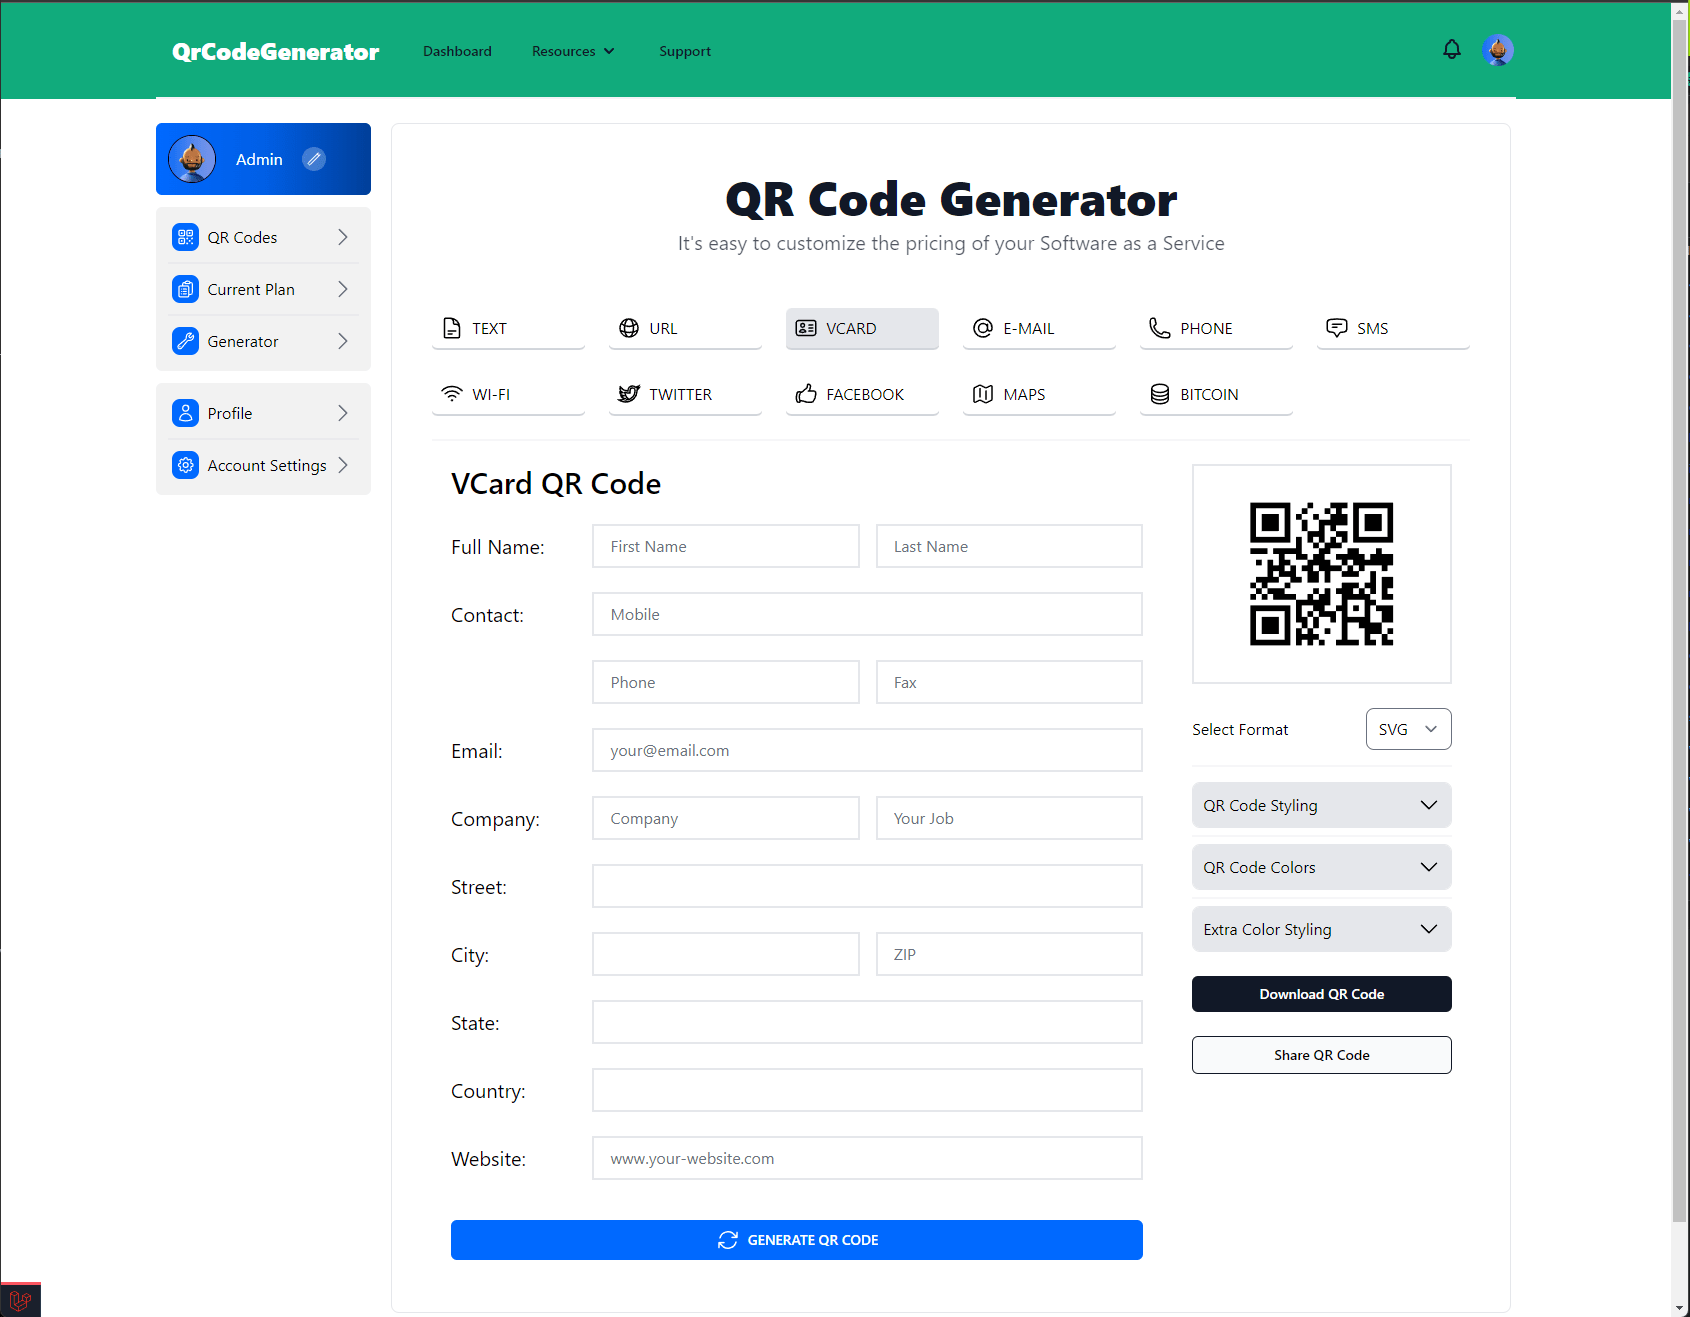Navigate to the Dashboard
The height and width of the screenshot is (1317, 1690).
[x=457, y=51]
